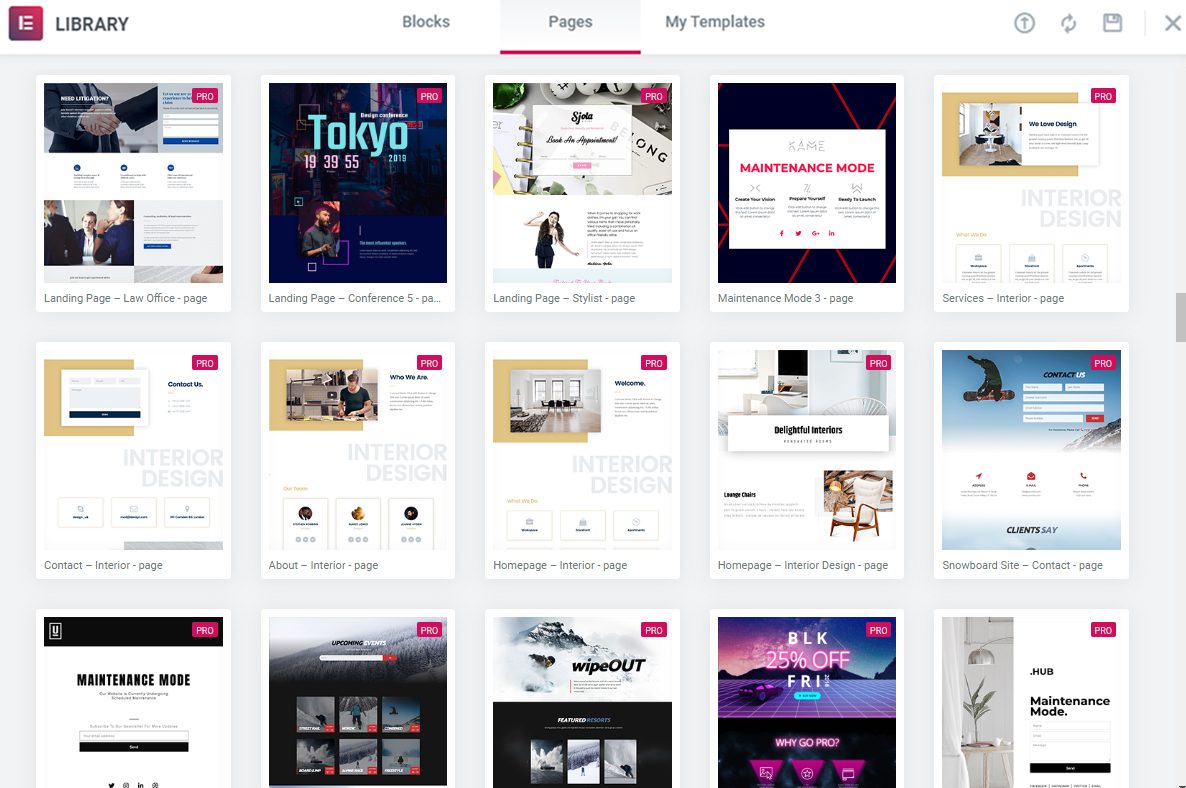Click the 'Landing Page – Stylist - page' title

click(564, 298)
